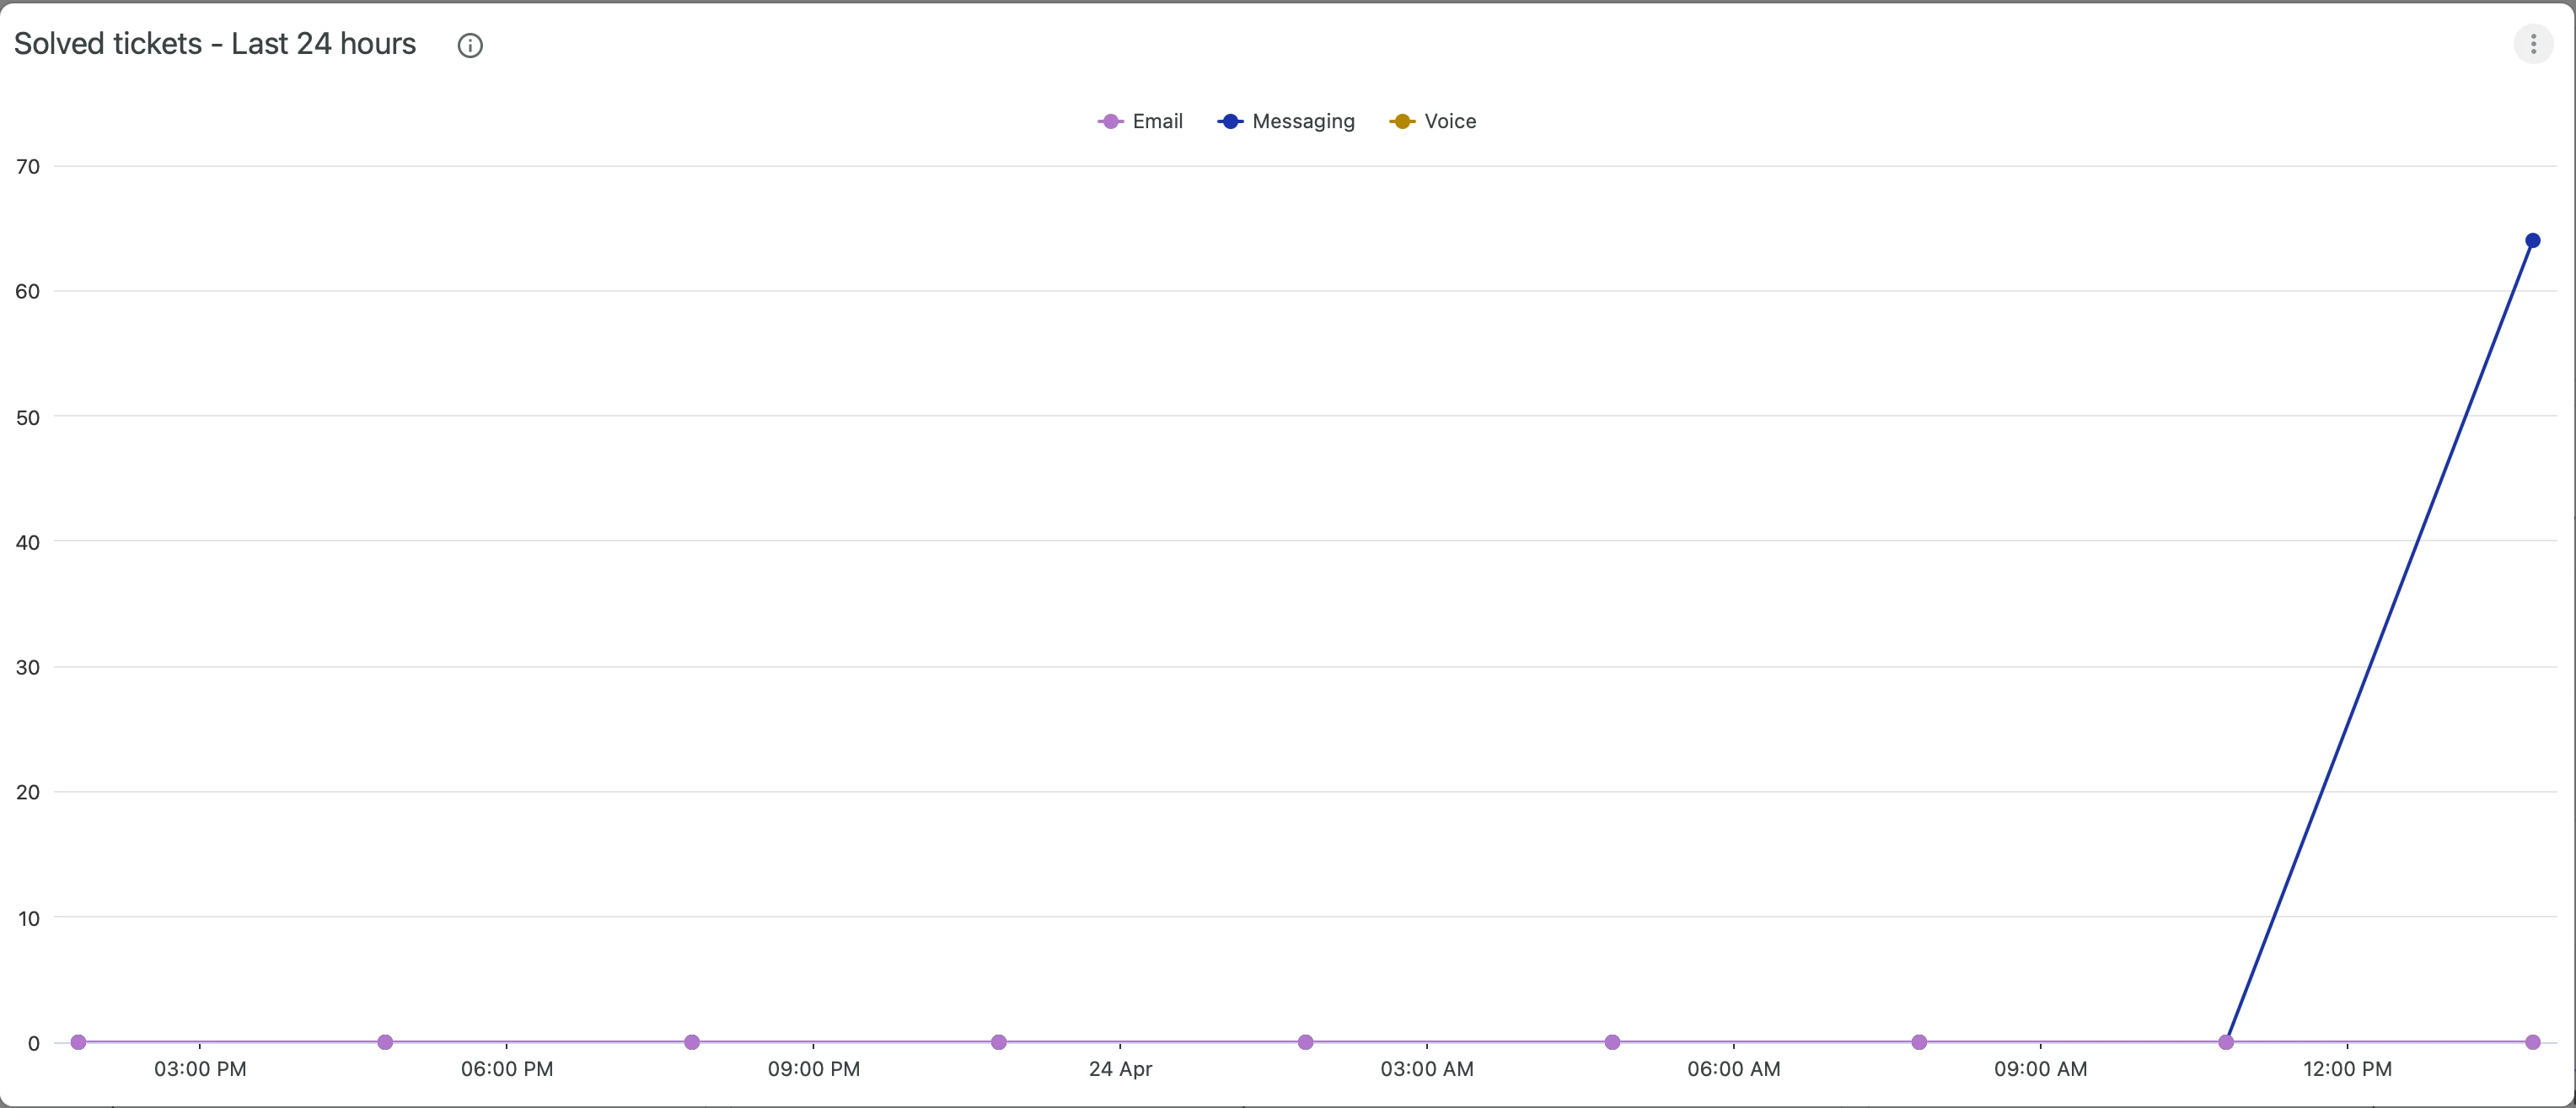Select data point between 09:00 AM and 12:00 PM

(x=2226, y=1042)
